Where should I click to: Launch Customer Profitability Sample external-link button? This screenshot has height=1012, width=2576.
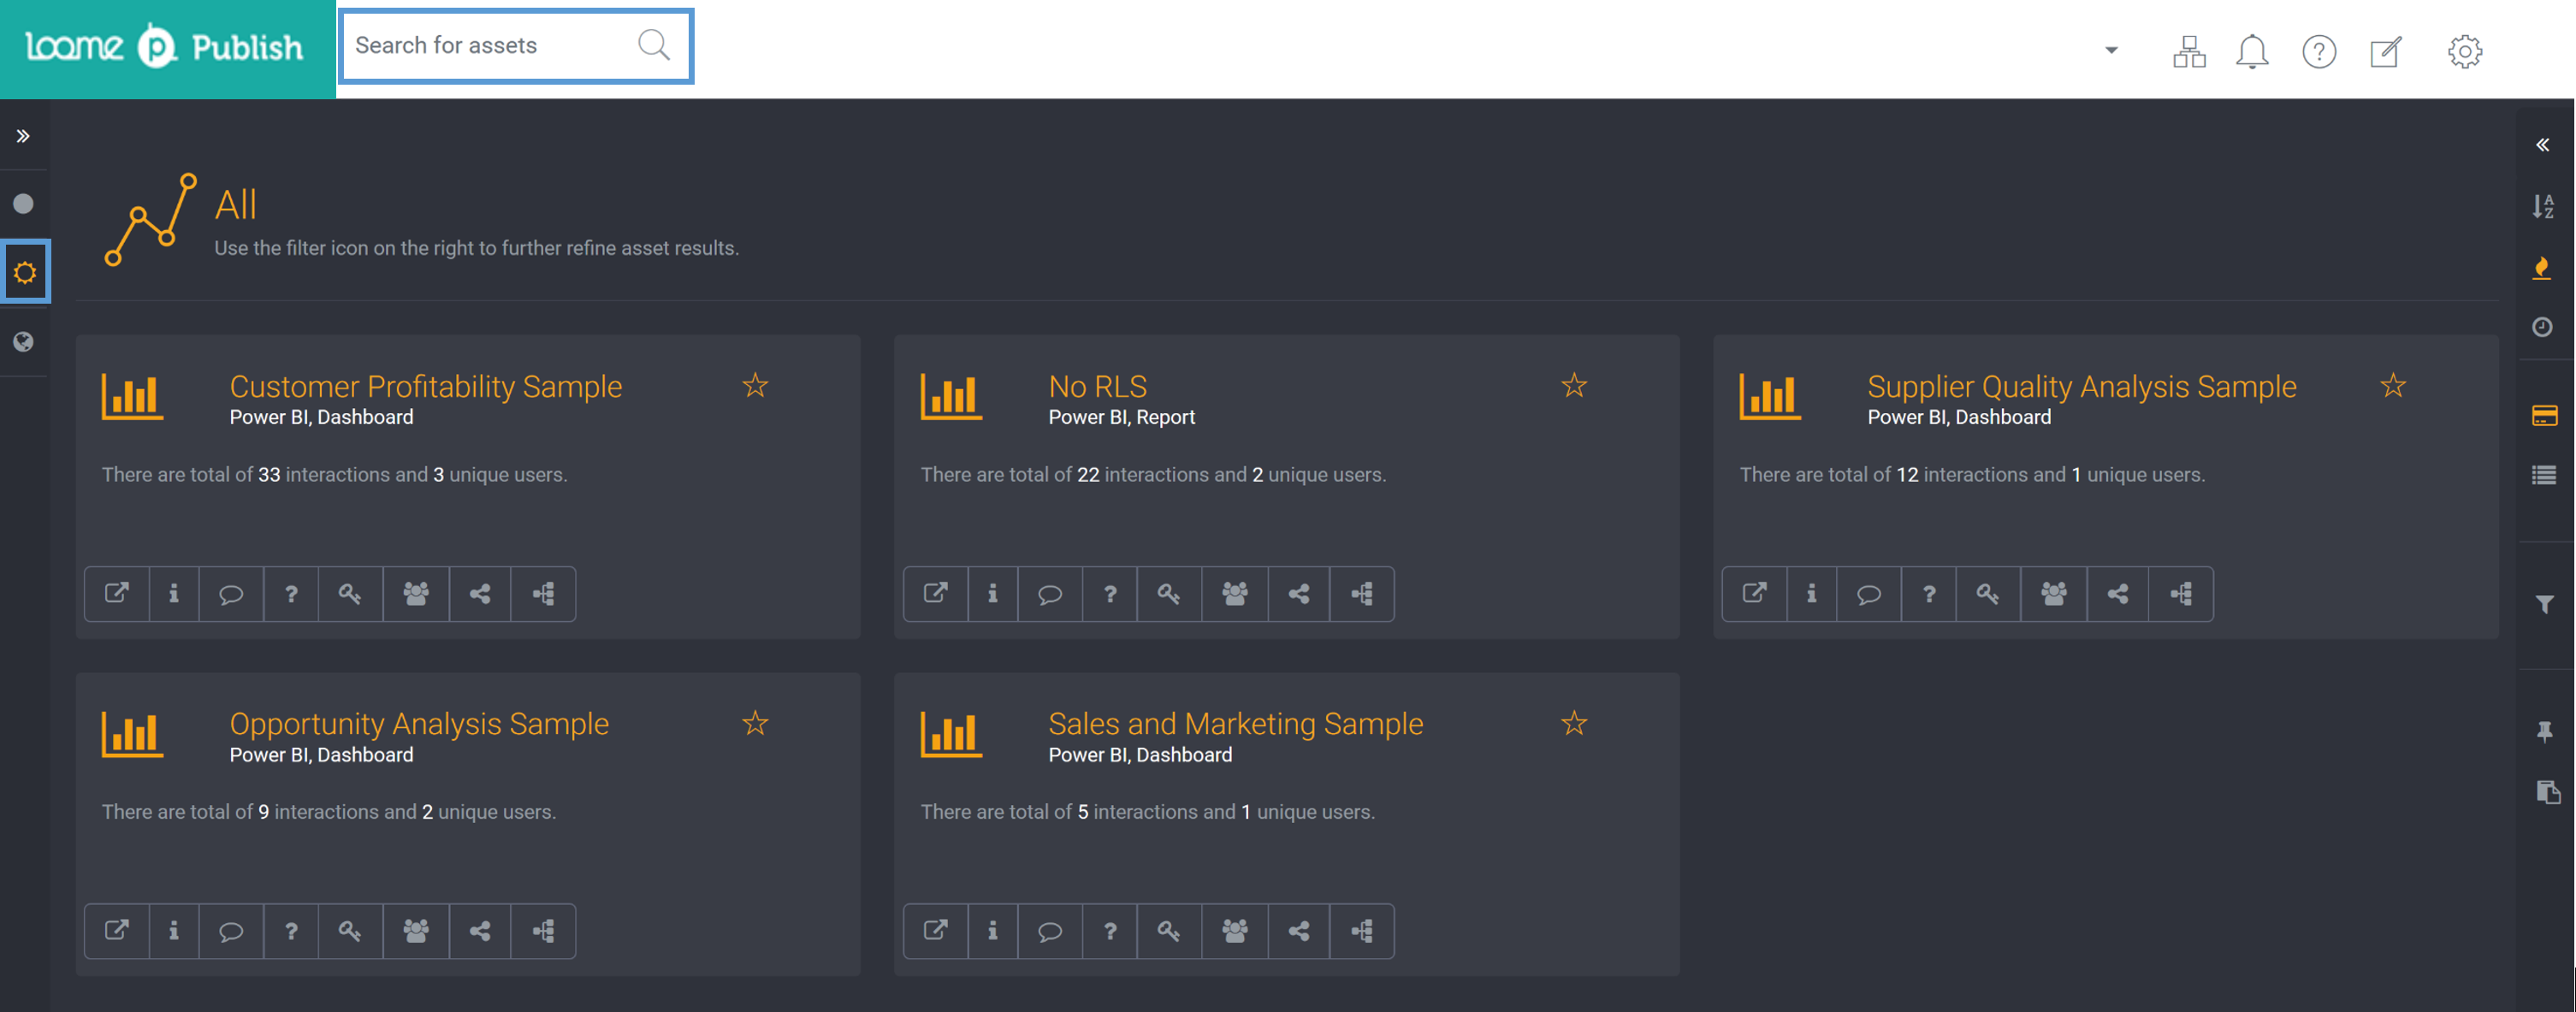click(x=117, y=594)
